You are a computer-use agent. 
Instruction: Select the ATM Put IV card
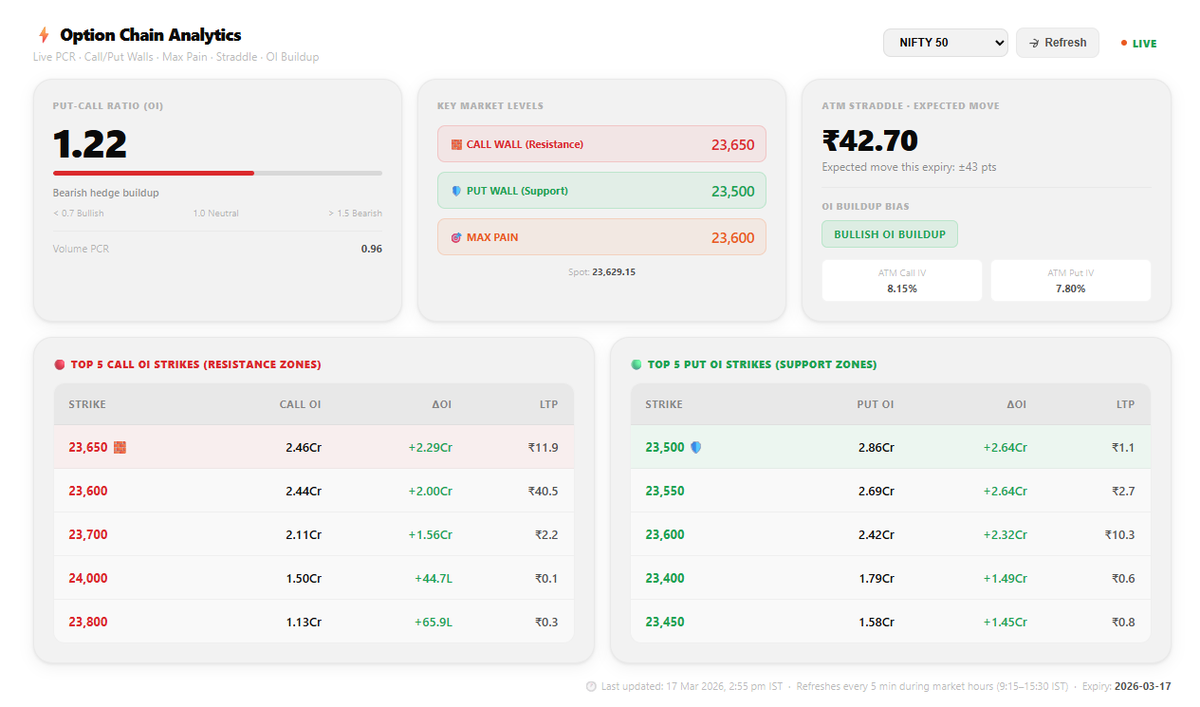[x=1070, y=279]
